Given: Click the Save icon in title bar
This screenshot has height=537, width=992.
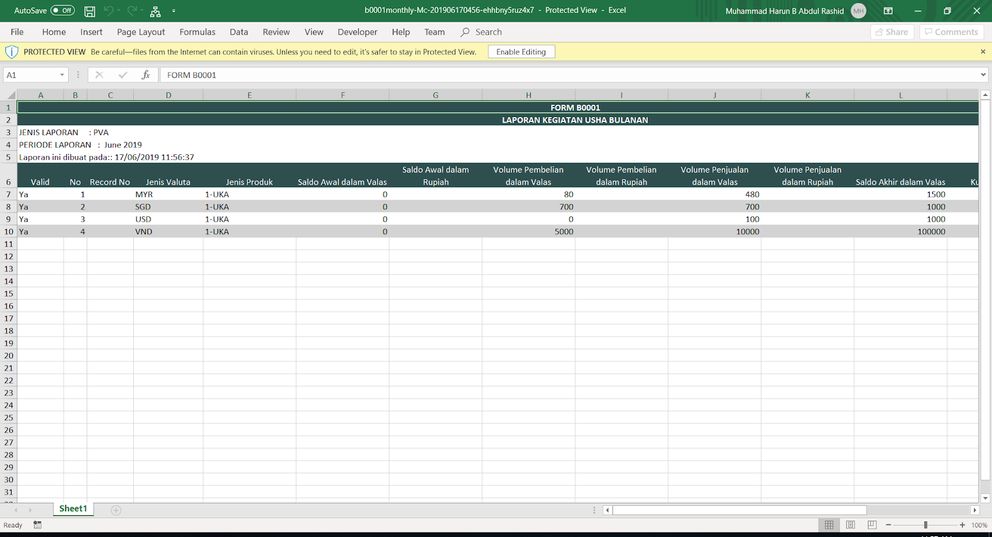Looking at the screenshot, I should [90, 11].
